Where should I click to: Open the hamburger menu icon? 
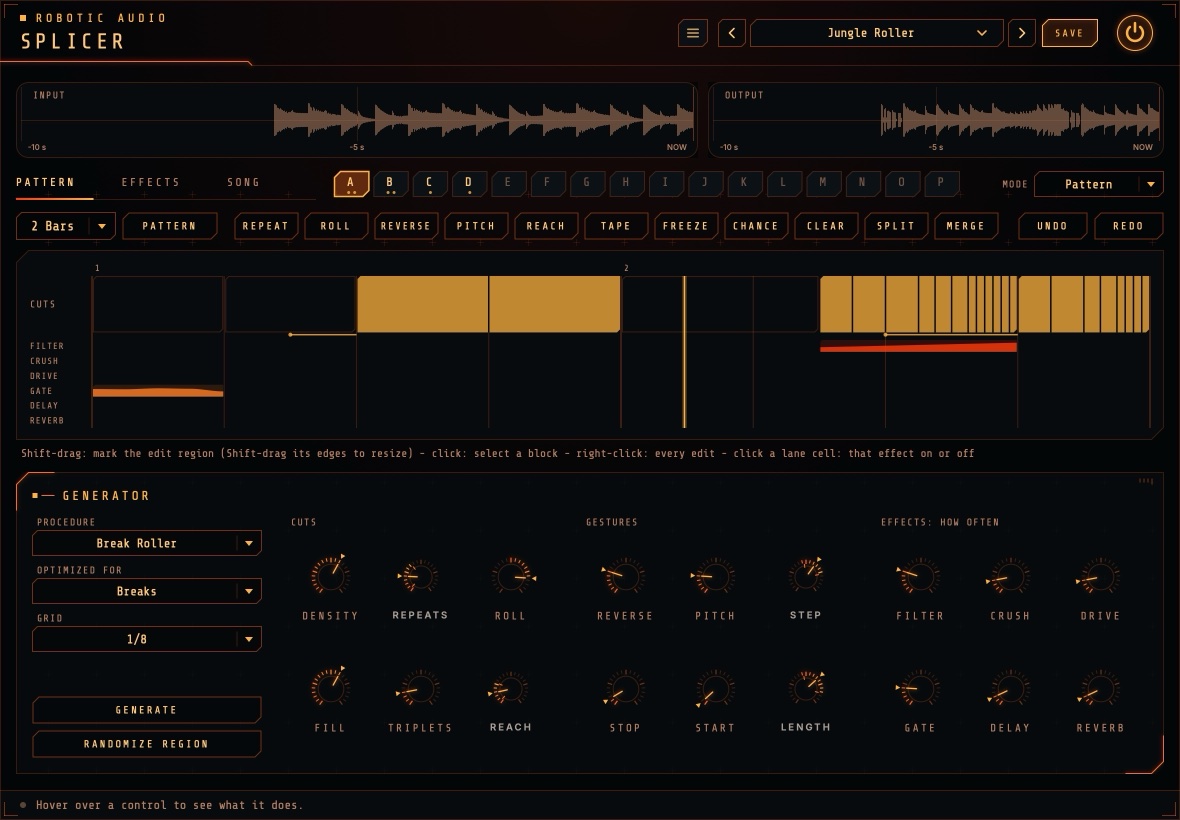coord(692,33)
